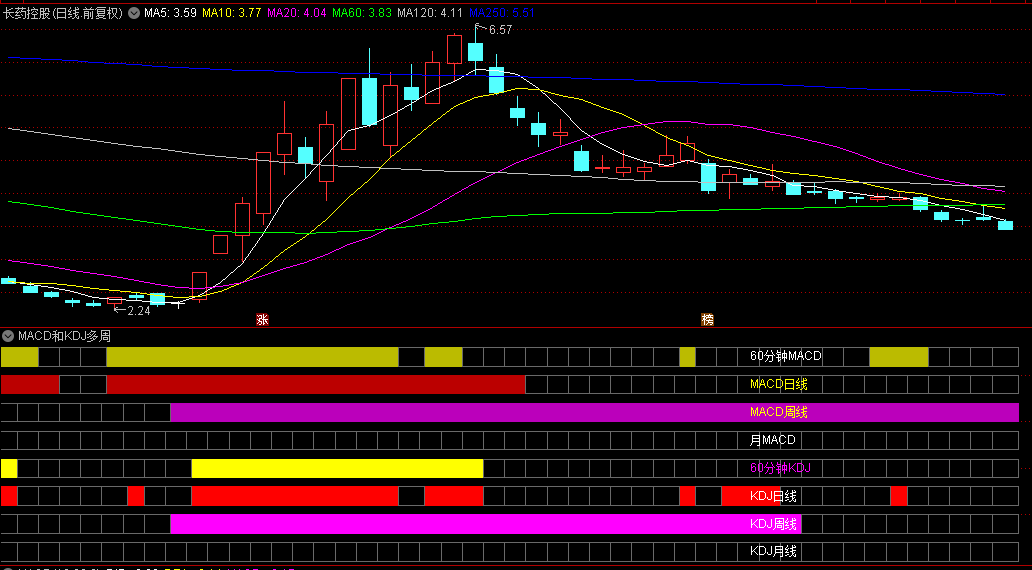Click the MA10: 3.77 indicator value
Screen dimensions: 1032x570
(x=232, y=13)
